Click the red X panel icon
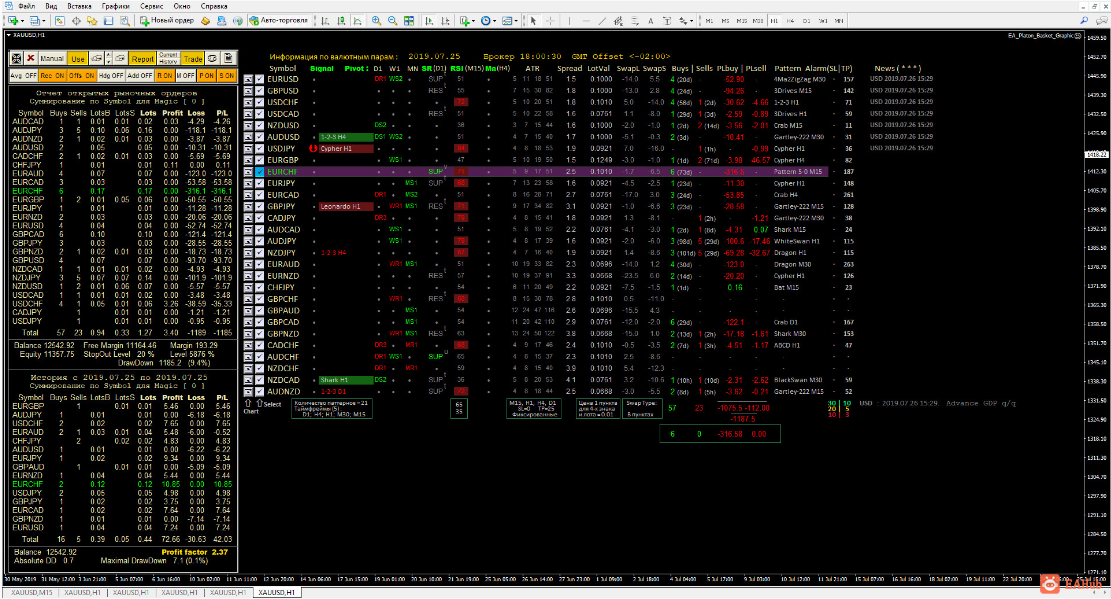The width and height of the screenshot is (1111, 599). (30, 58)
